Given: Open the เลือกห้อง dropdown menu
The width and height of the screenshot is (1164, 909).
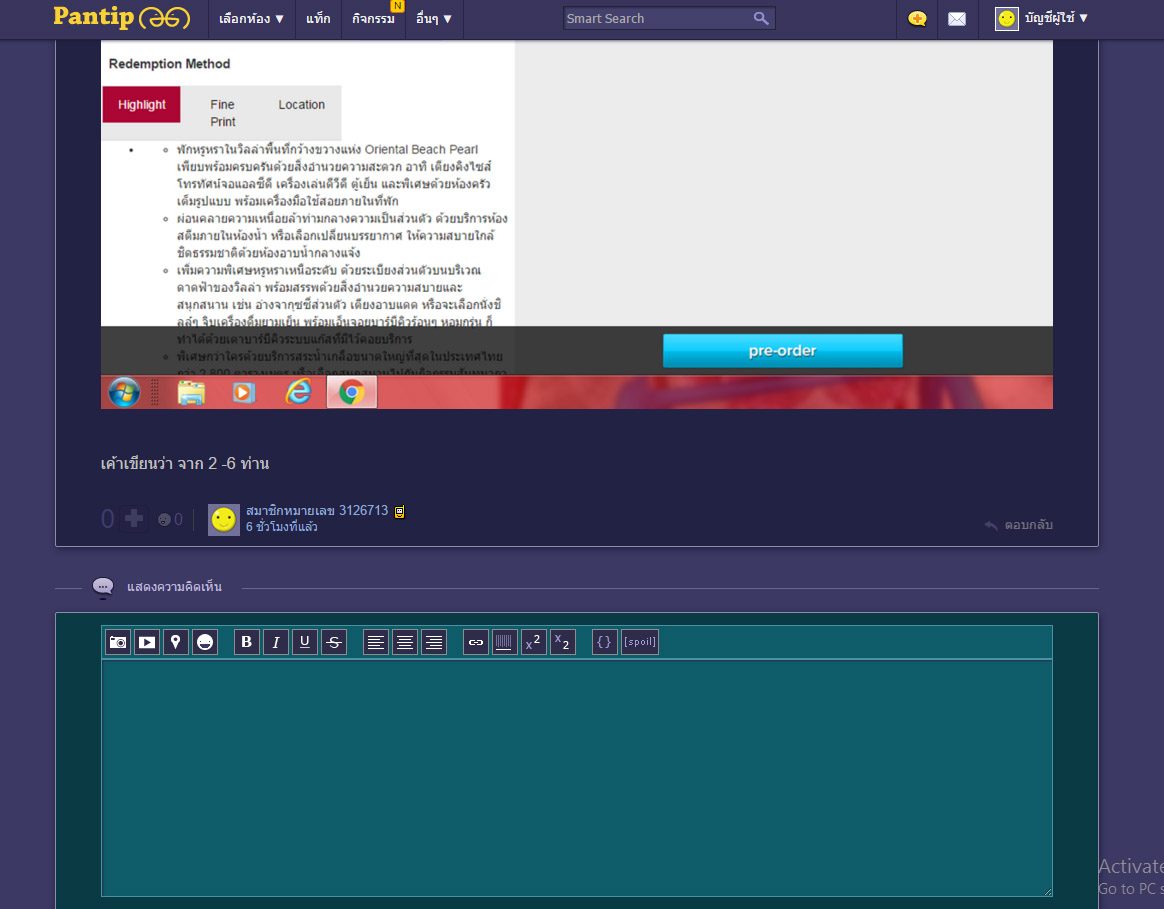Looking at the screenshot, I should pyautogui.click(x=251, y=19).
